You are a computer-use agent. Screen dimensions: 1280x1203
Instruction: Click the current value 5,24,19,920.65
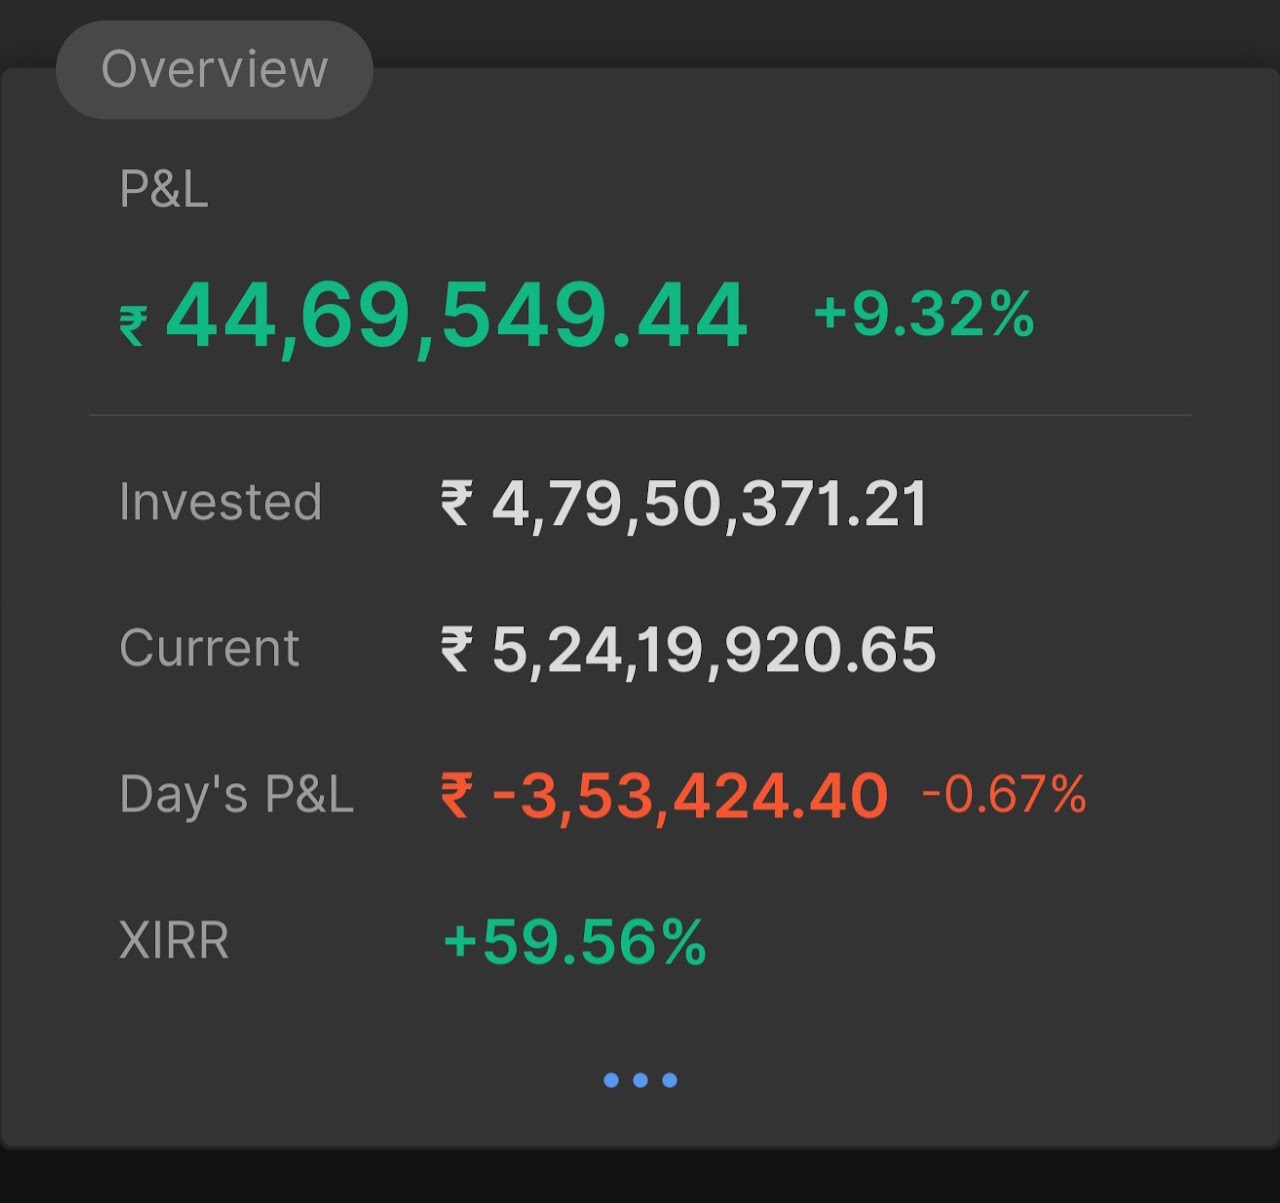[714, 650]
